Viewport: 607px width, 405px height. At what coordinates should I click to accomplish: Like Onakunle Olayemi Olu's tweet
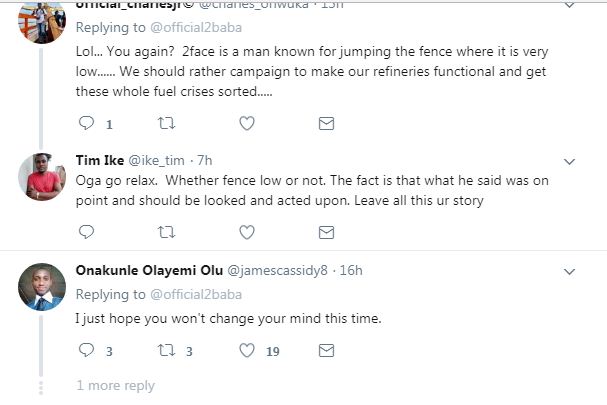(x=246, y=350)
